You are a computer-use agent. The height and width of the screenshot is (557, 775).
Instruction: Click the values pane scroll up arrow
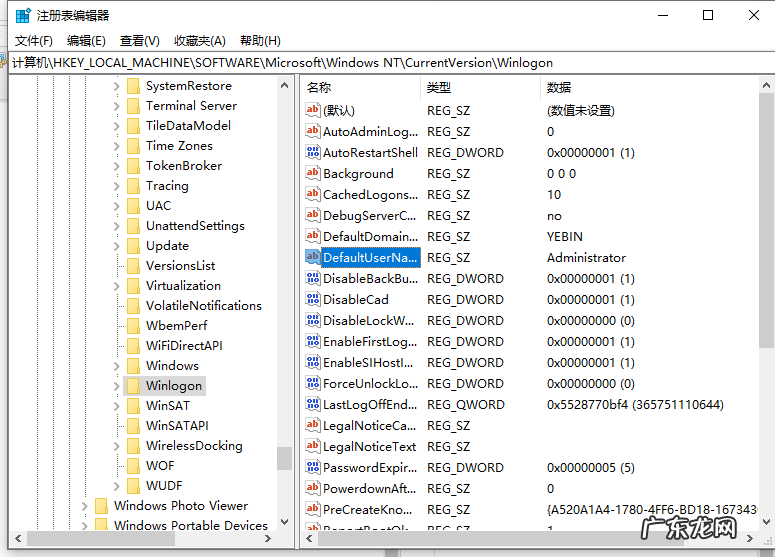(766, 86)
